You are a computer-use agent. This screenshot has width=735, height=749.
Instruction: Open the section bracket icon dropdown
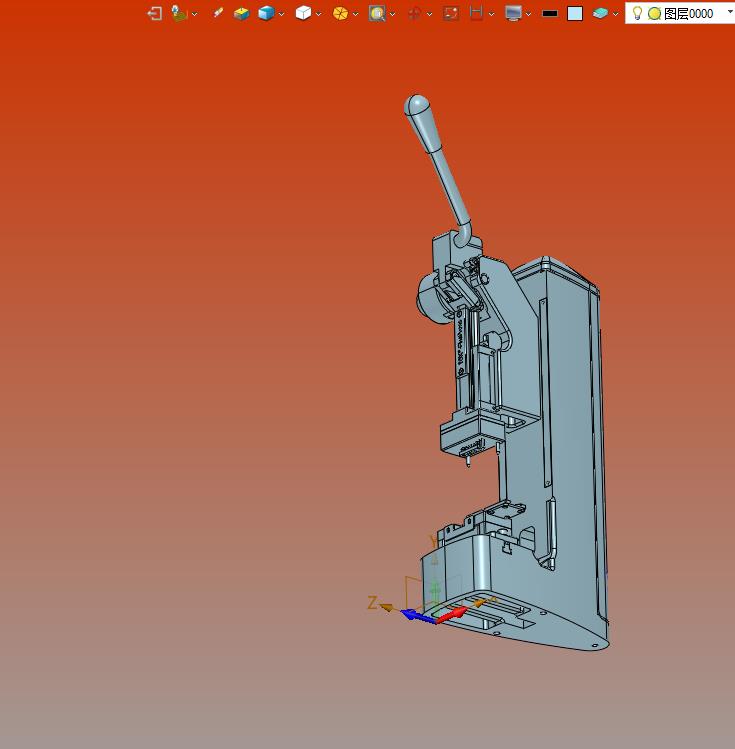click(x=491, y=14)
